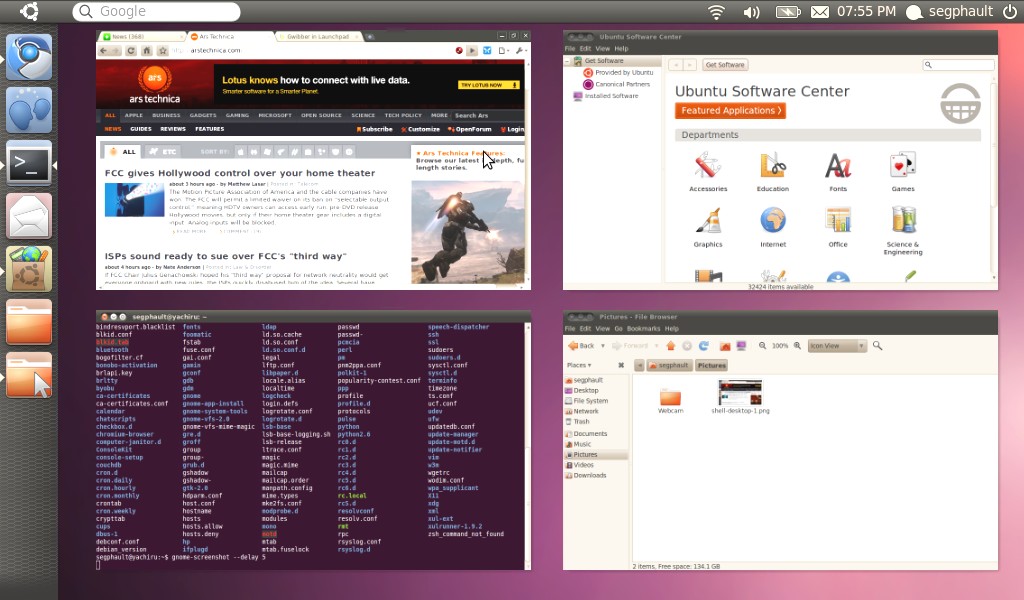Open the Fonts department
The height and width of the screenshot is (600, 1024).
click(x=838, y=172)
